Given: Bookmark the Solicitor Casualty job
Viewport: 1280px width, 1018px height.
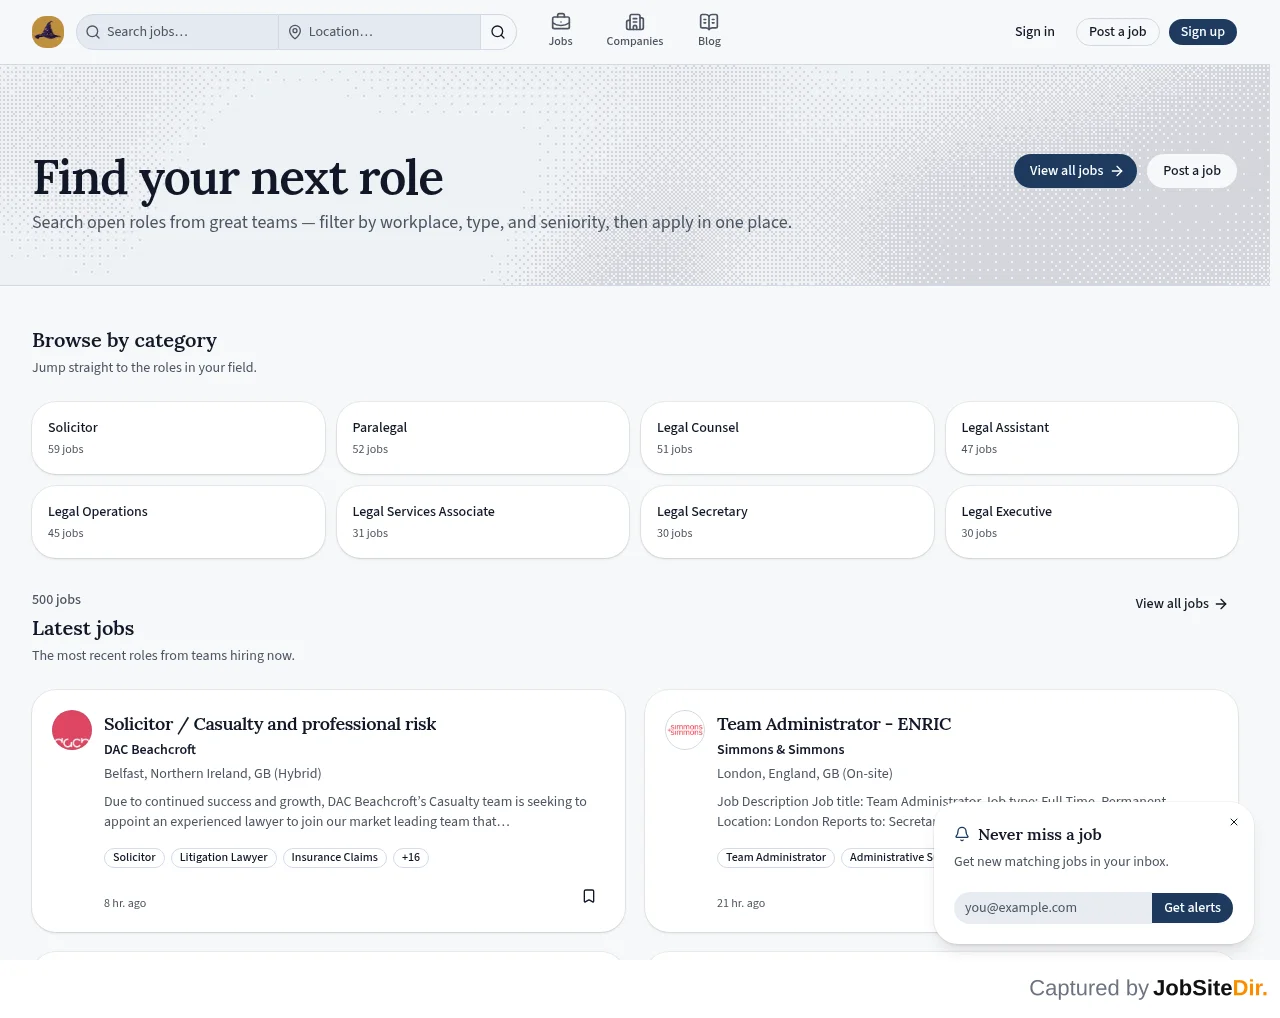Looking at the screenshot, I should coord(589,896).
